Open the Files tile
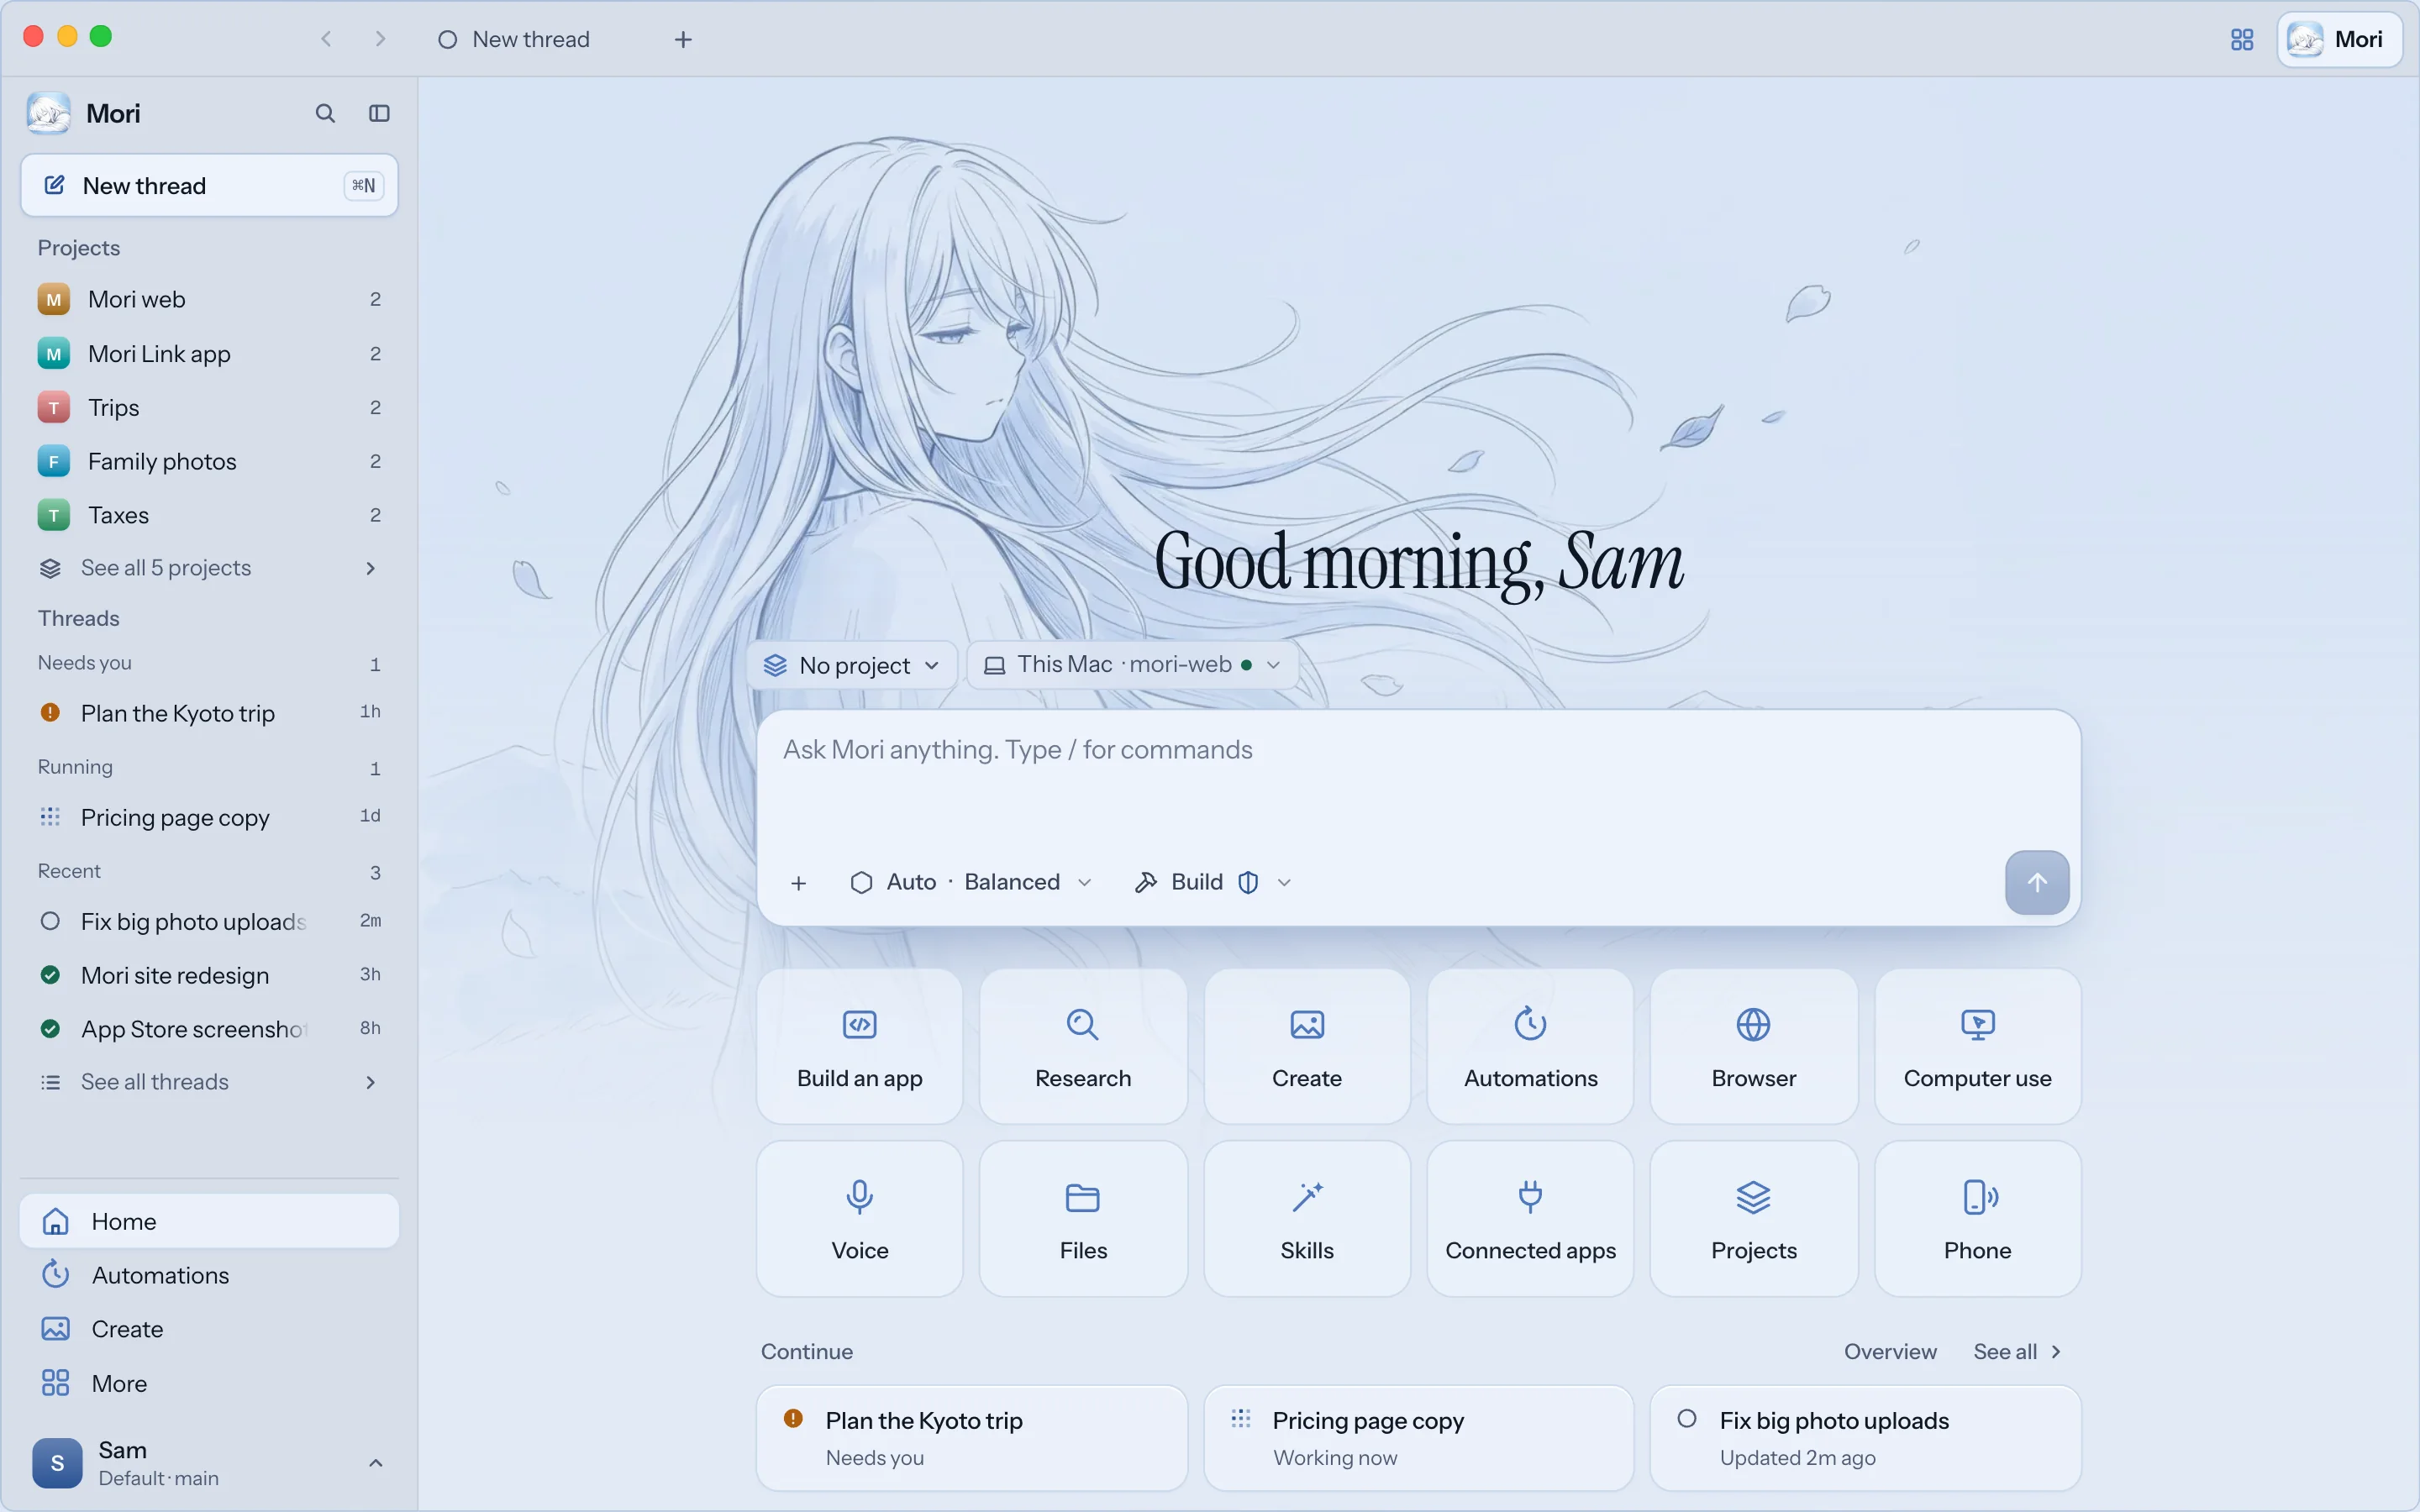 point(1083,1218)
